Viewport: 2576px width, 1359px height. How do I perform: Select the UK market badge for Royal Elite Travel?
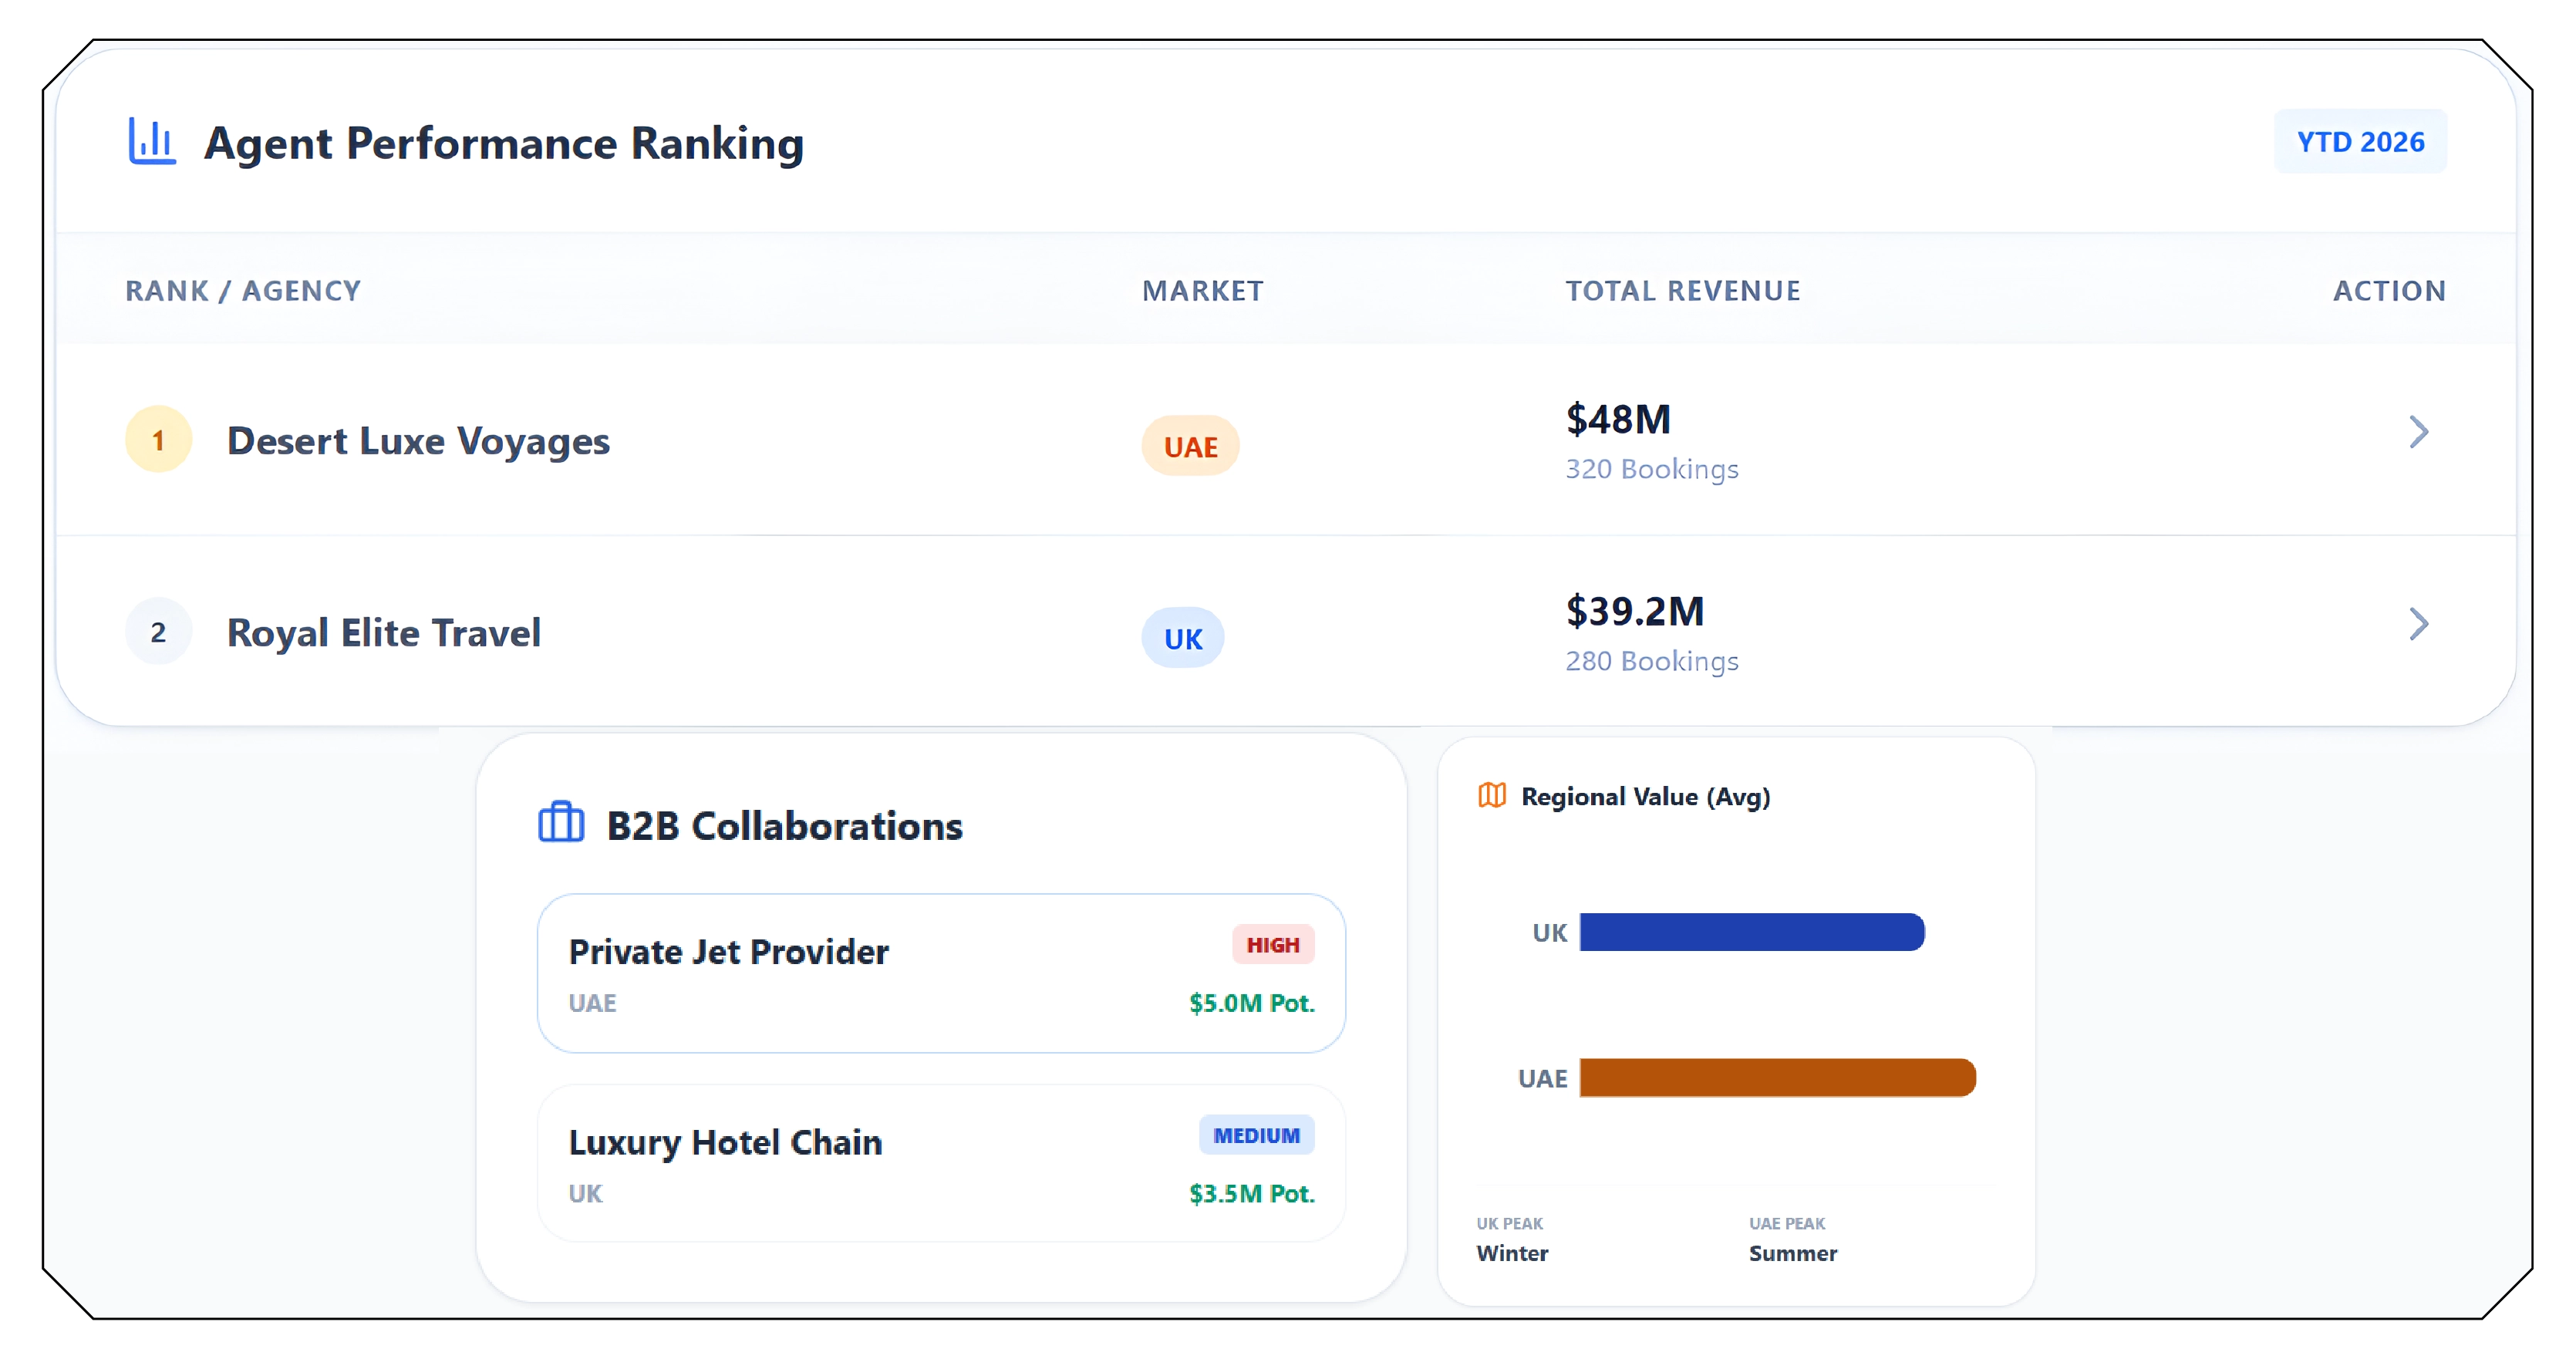[1182, 637]
